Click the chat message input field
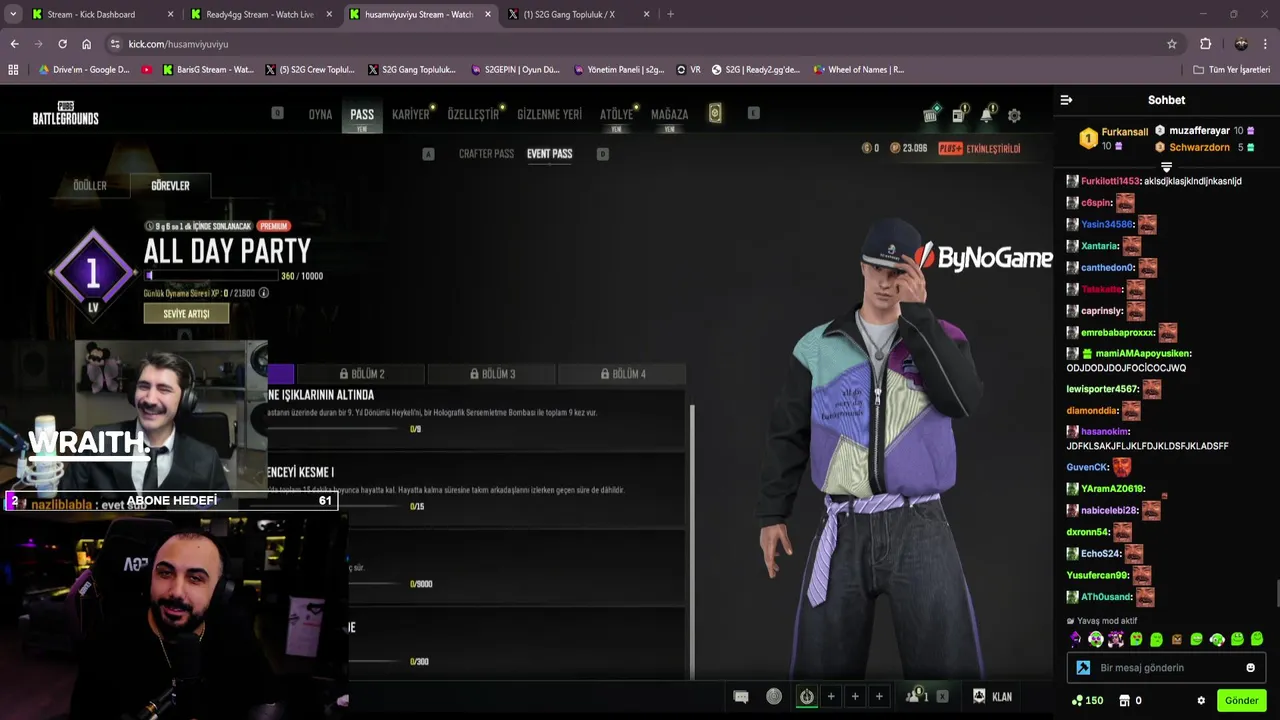The image size is (1280, 720). click(1166, 668)
